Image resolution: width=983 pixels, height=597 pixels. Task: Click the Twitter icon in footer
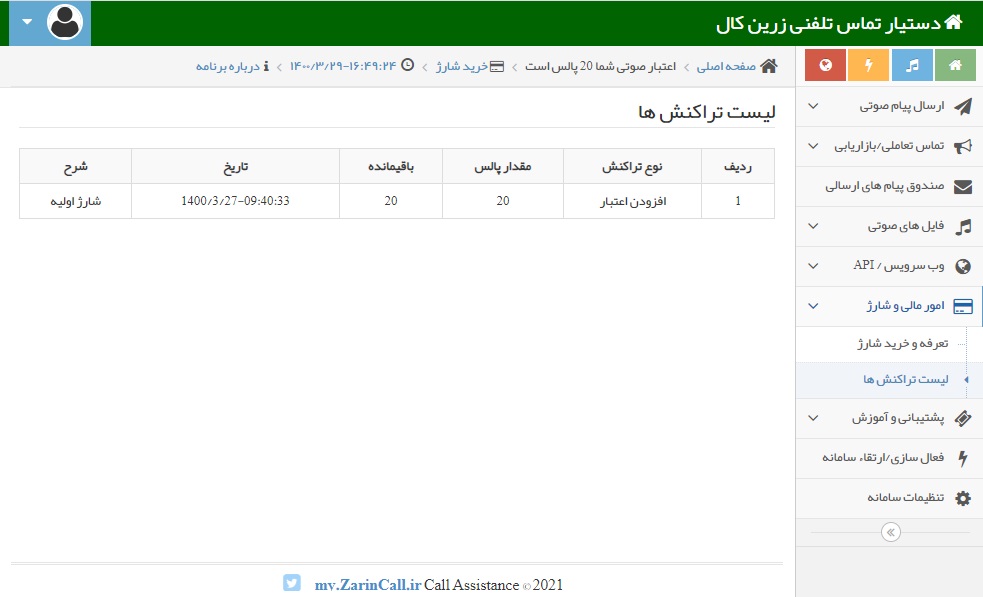[292, 583]
